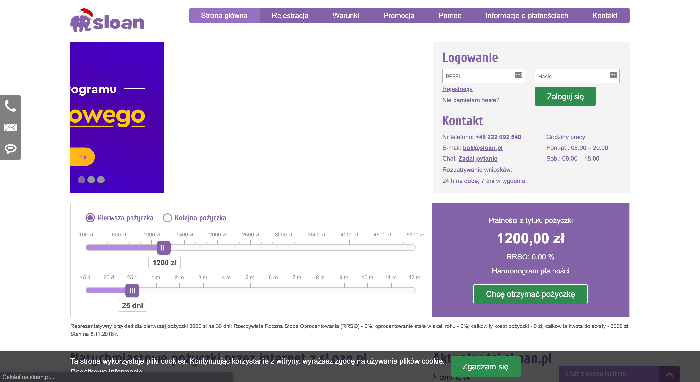Screen dimensions: 700x382
Task: Open Pomoc menu item
Action: (450, 16)
